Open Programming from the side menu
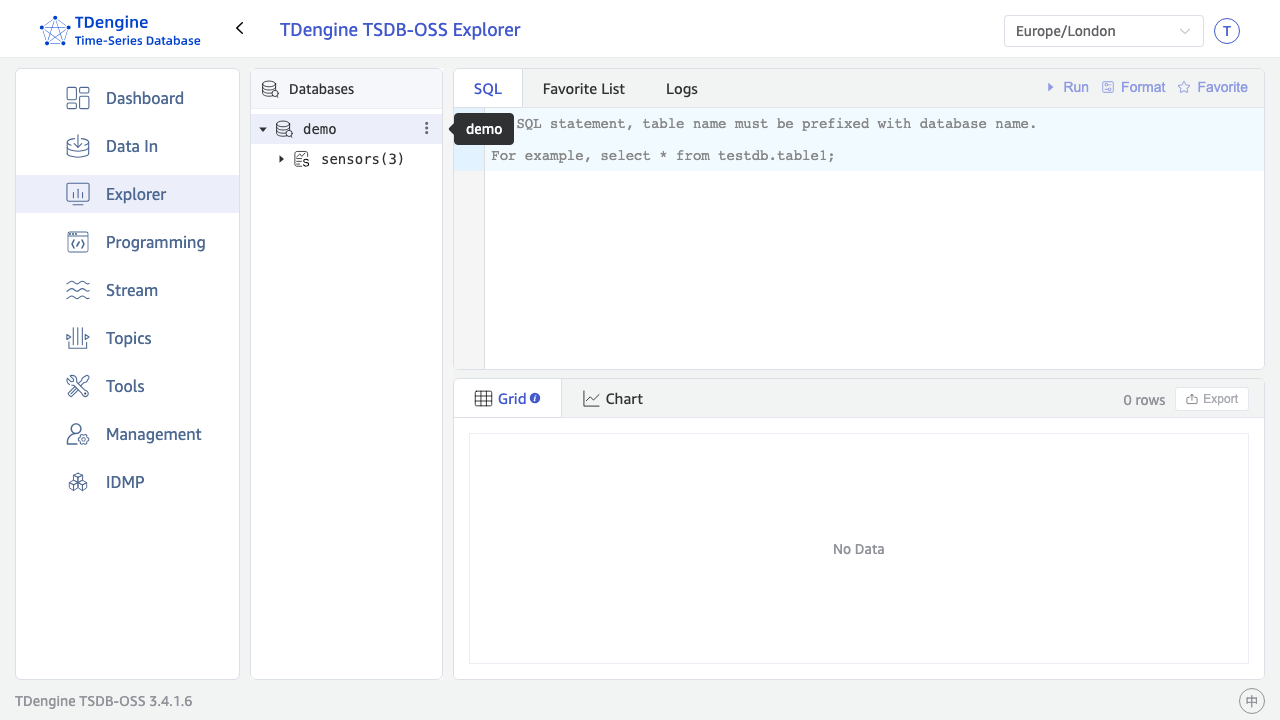Image resolution: width=1280 pixels, height=720 pixels. point(127,242)
